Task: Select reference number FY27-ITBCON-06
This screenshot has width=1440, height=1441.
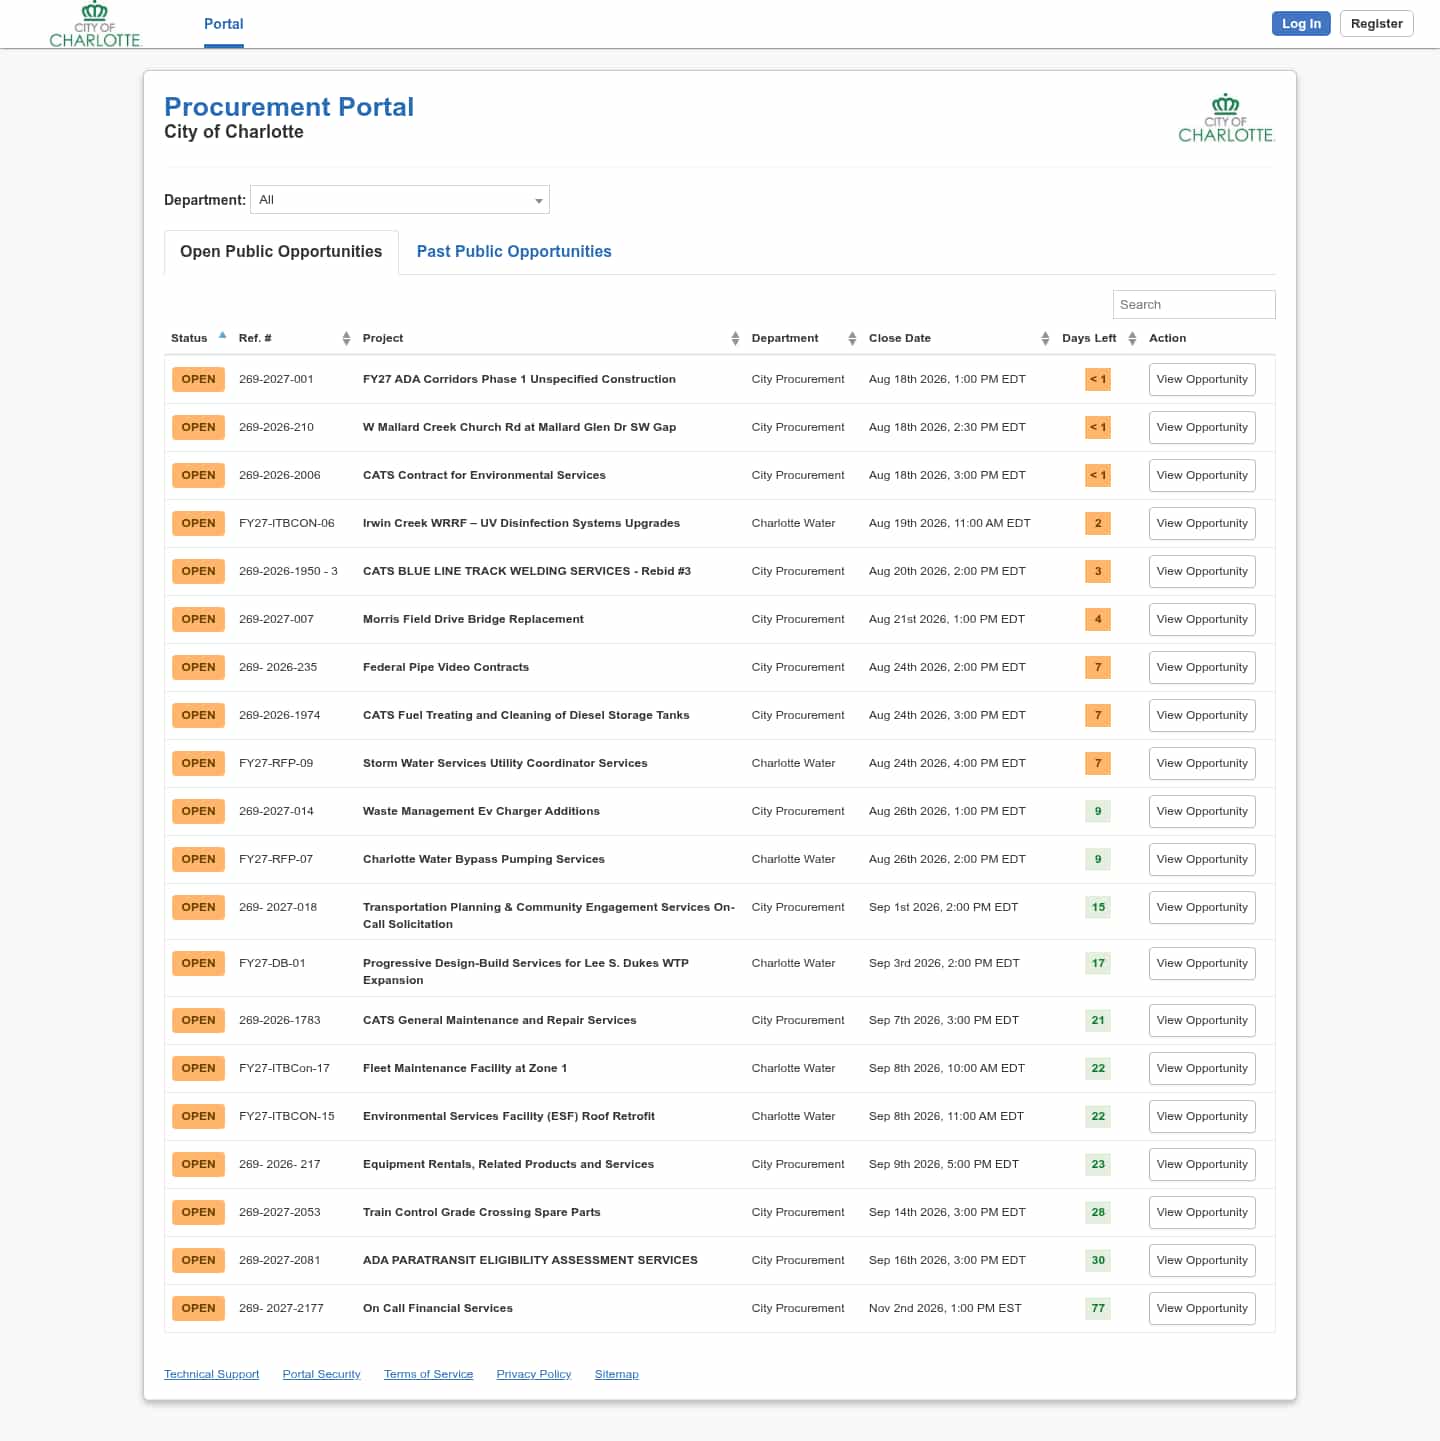Action: (287, 523)
